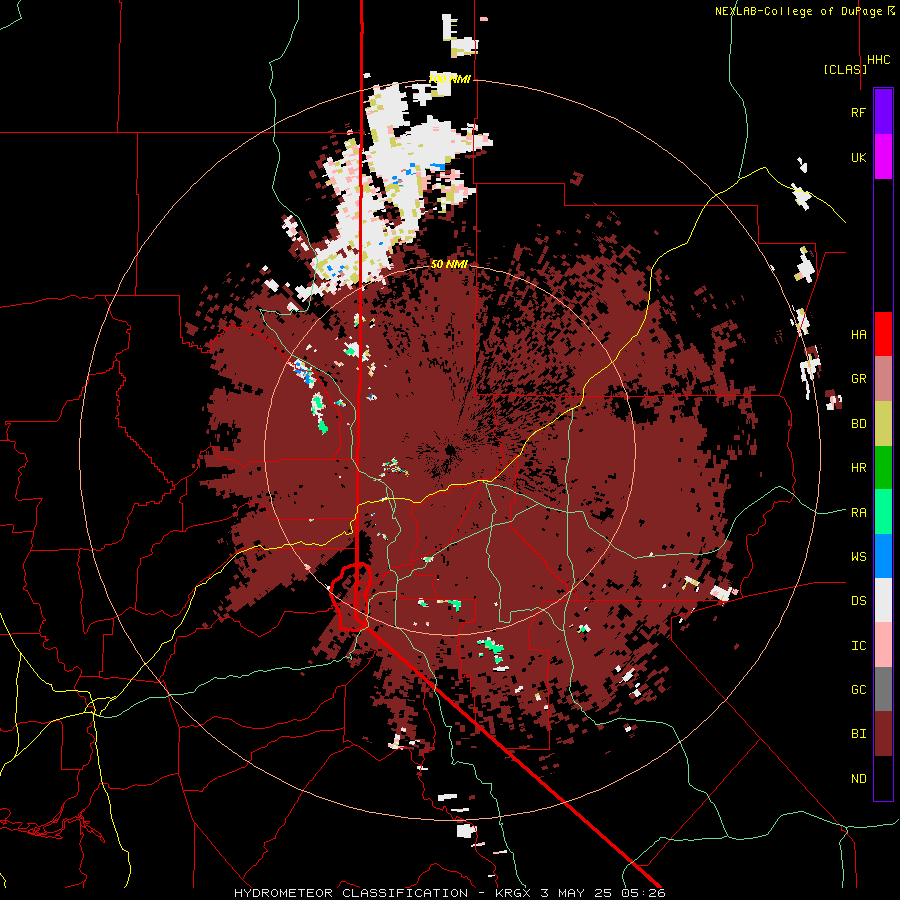The image size is (900, 900).
Task: Click the 'GC' legend label
Action: pos(858,690)
